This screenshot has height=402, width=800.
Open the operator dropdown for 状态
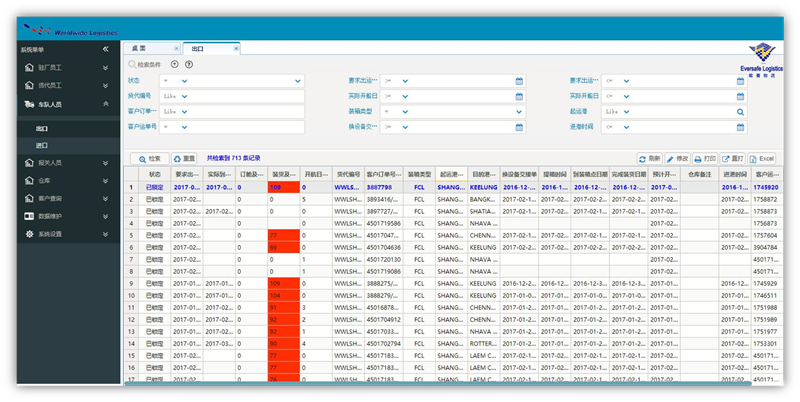[184, 81]
